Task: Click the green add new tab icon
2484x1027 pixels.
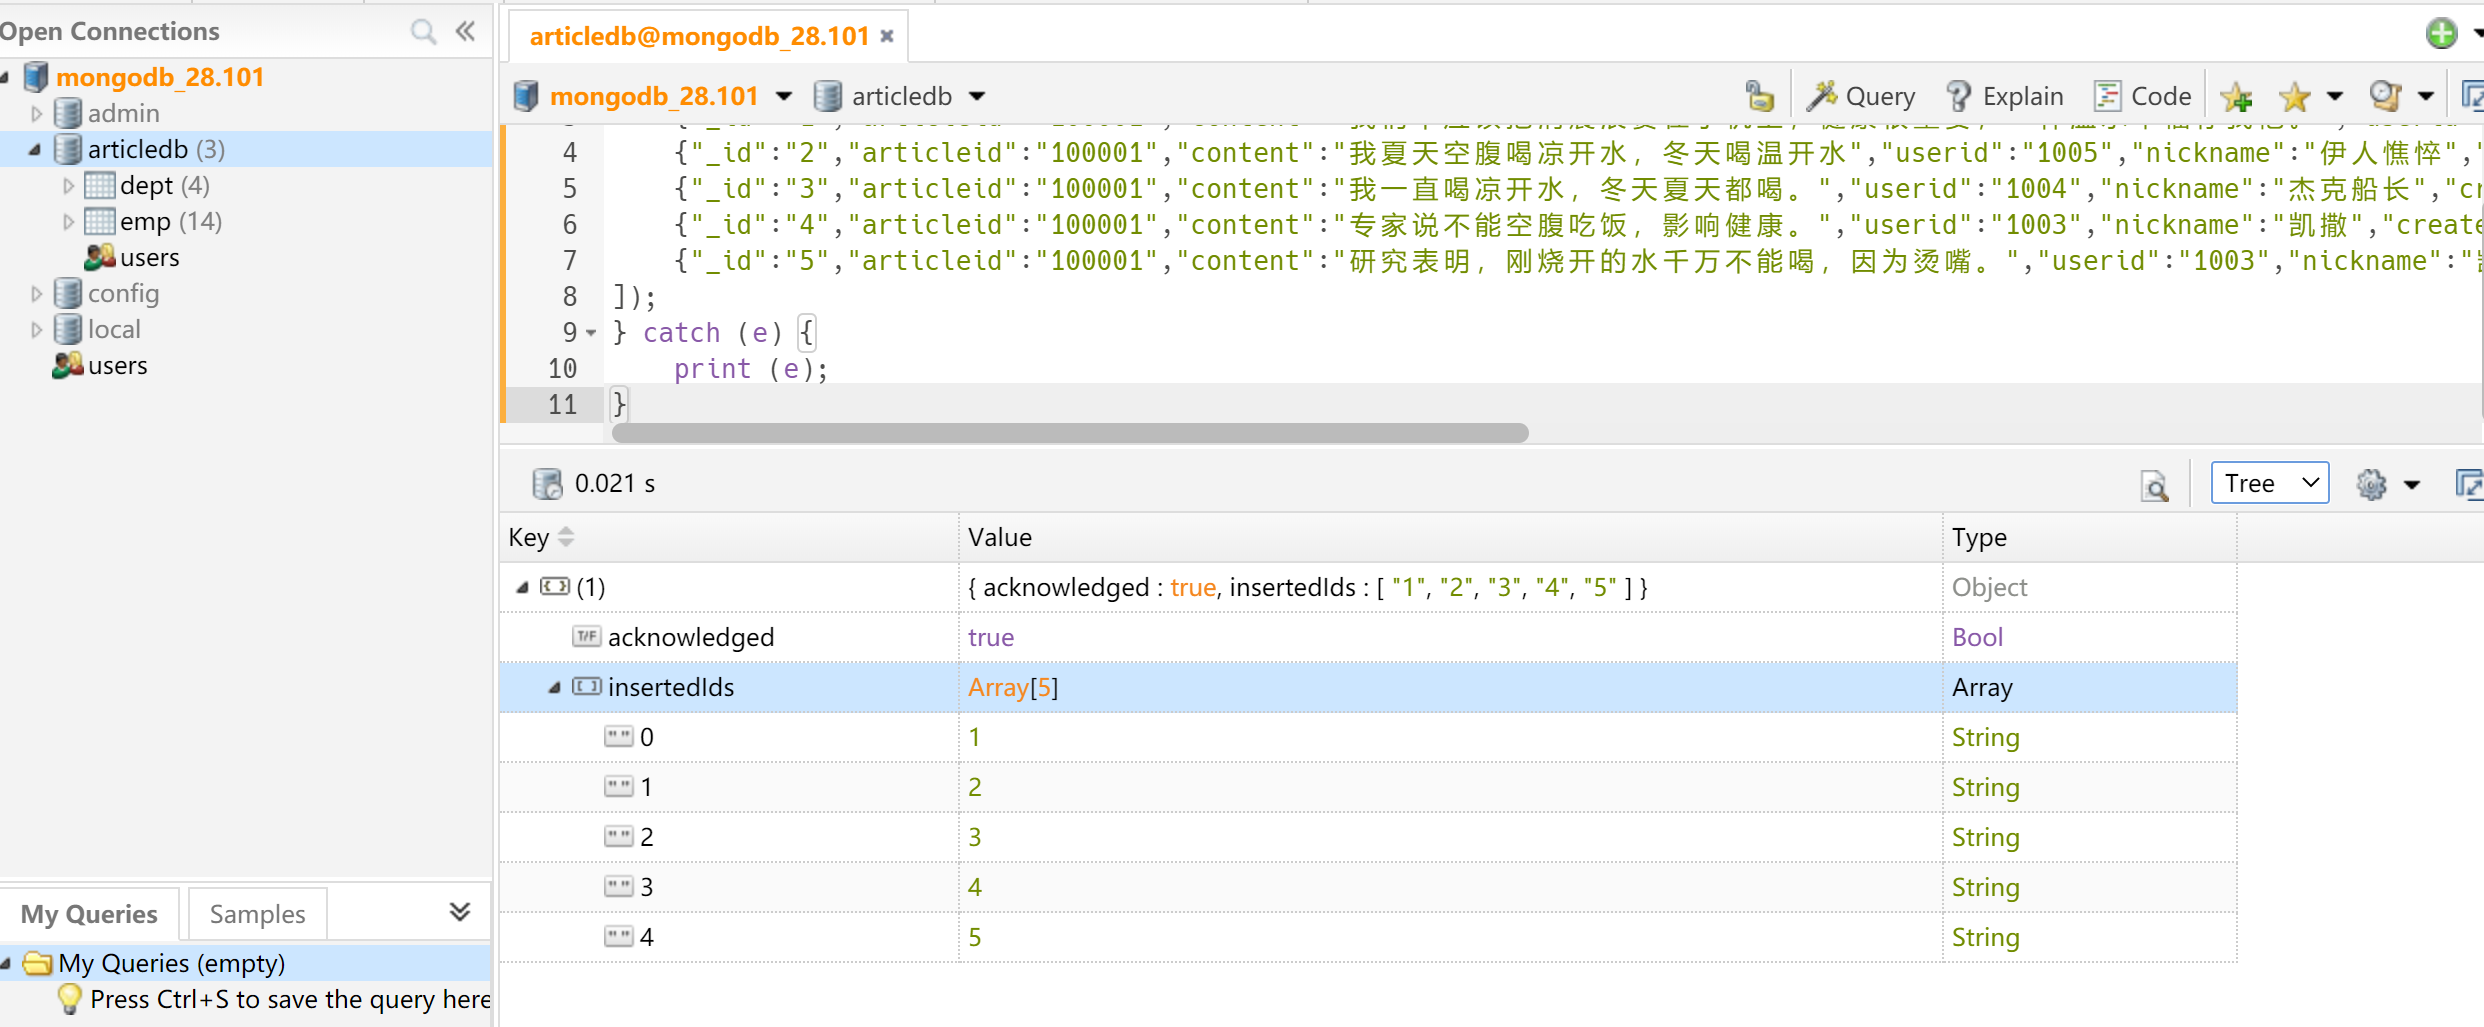Action: click(2441, 33)
